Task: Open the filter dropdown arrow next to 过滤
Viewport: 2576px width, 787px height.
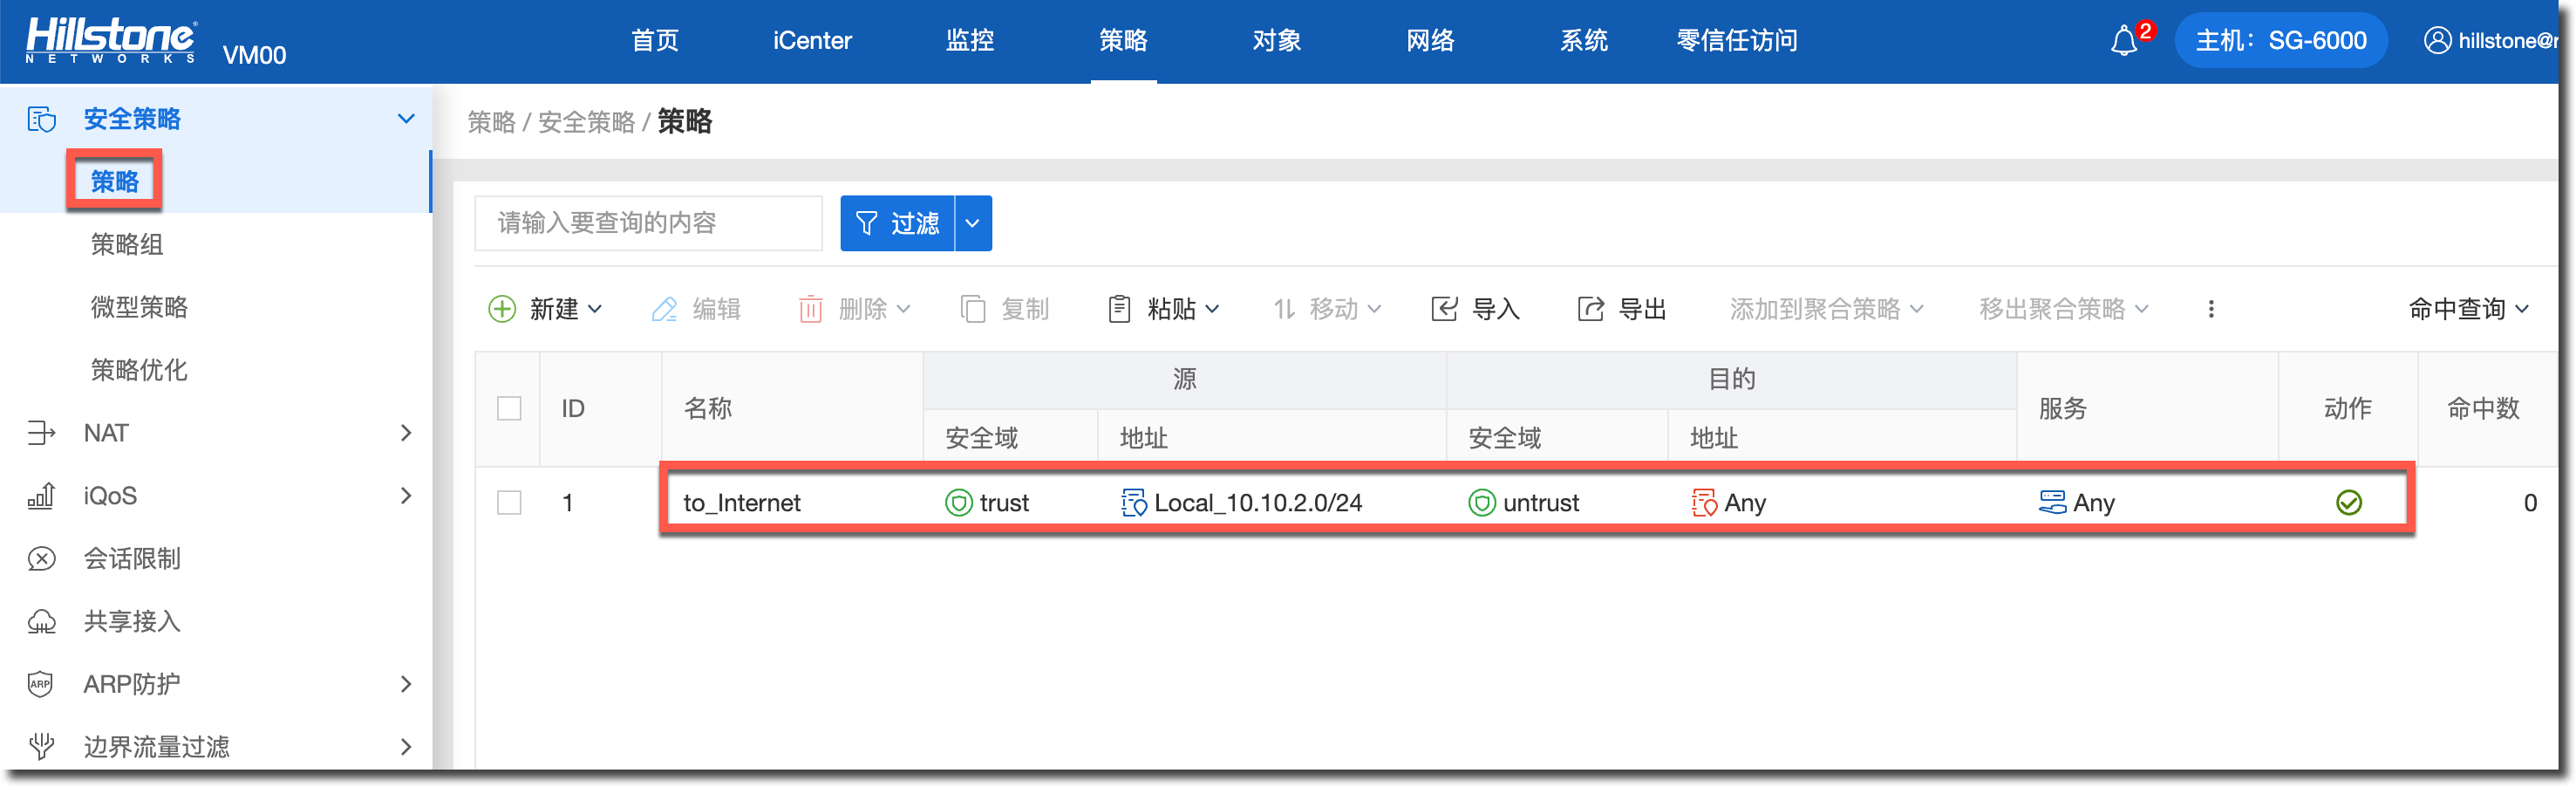Action: point(972,223)
